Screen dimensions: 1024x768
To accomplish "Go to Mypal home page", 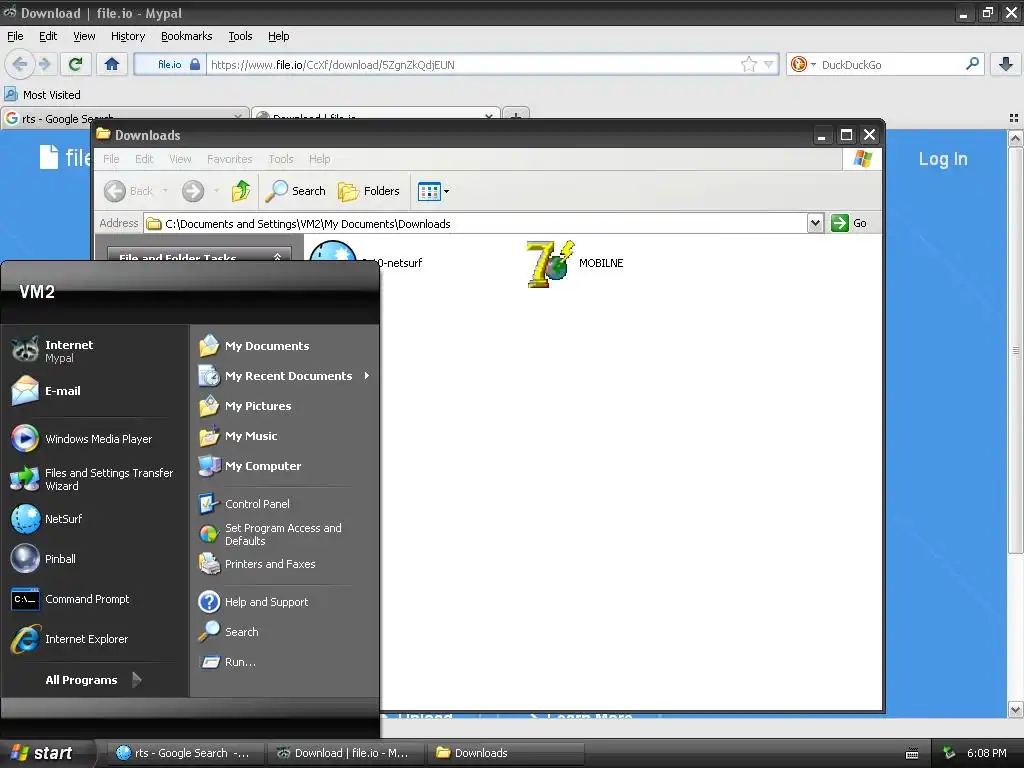I will 112,64.
